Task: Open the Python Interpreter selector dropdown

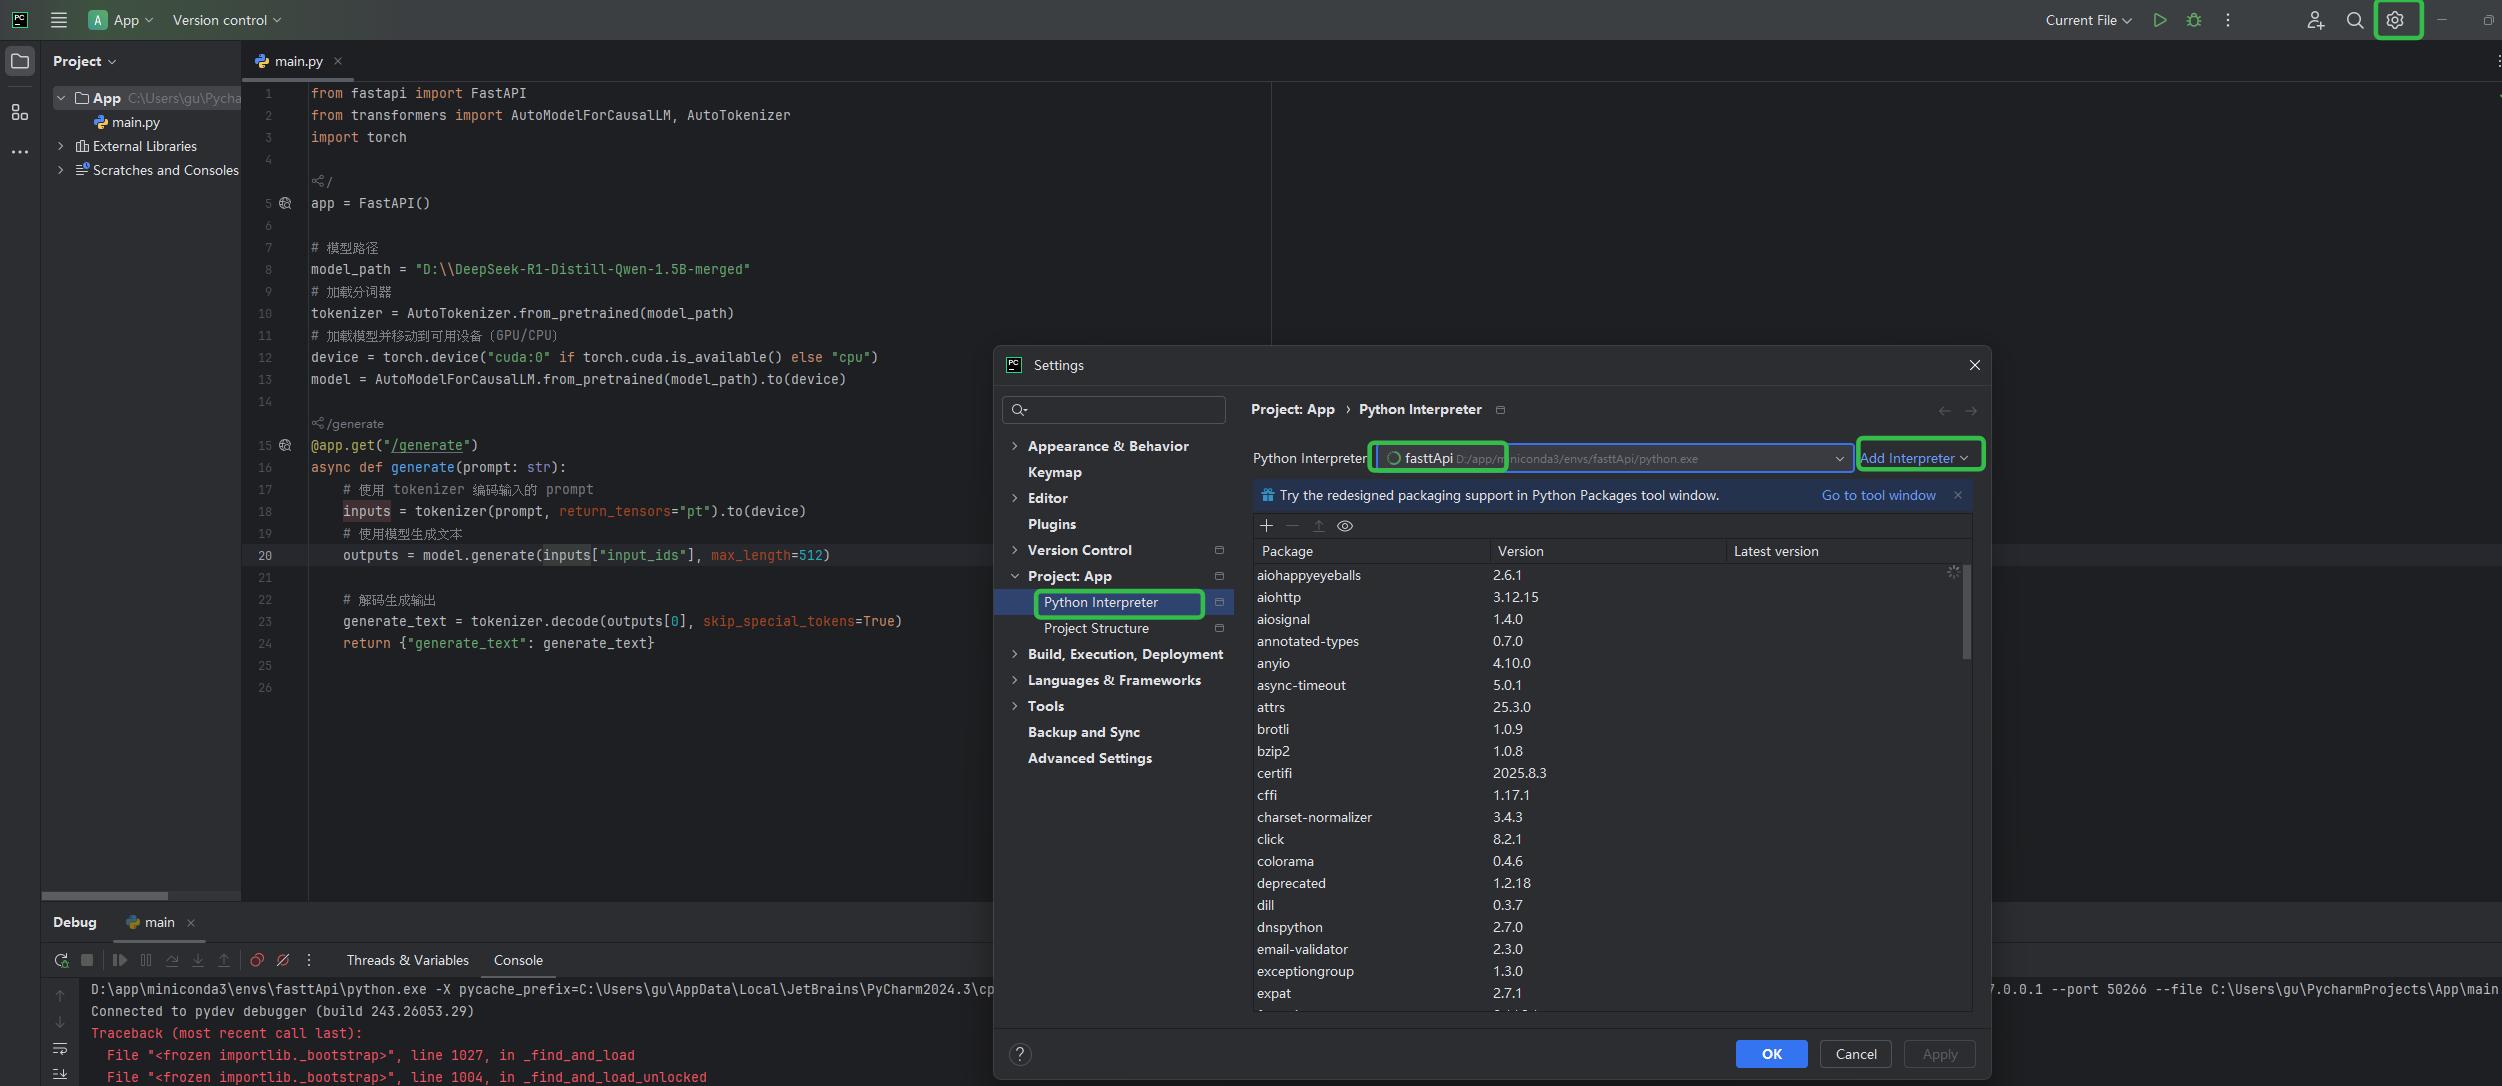Action: coord(1614,458)
